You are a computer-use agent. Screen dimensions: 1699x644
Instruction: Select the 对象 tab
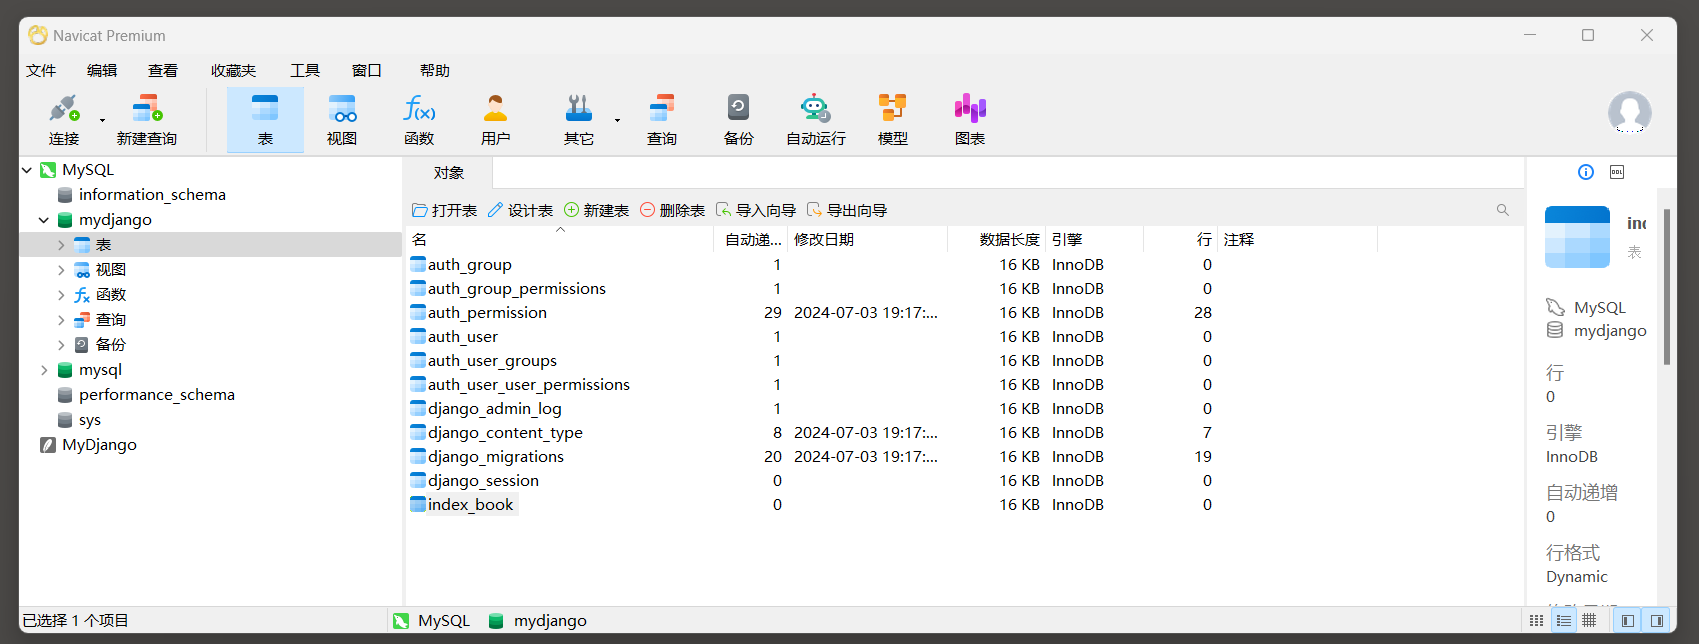coord(449,173)
